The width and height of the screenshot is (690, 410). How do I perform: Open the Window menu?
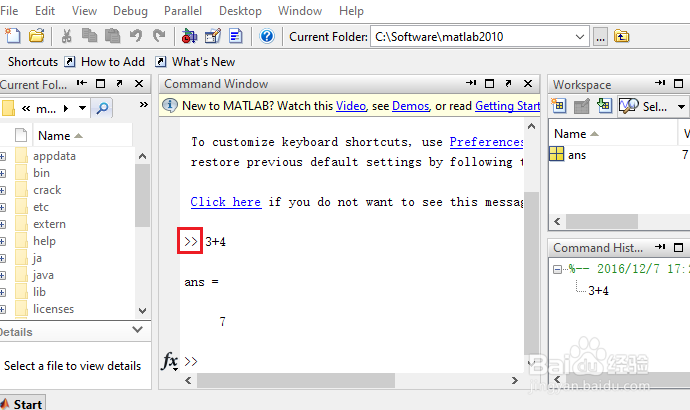tap(300, 11)
